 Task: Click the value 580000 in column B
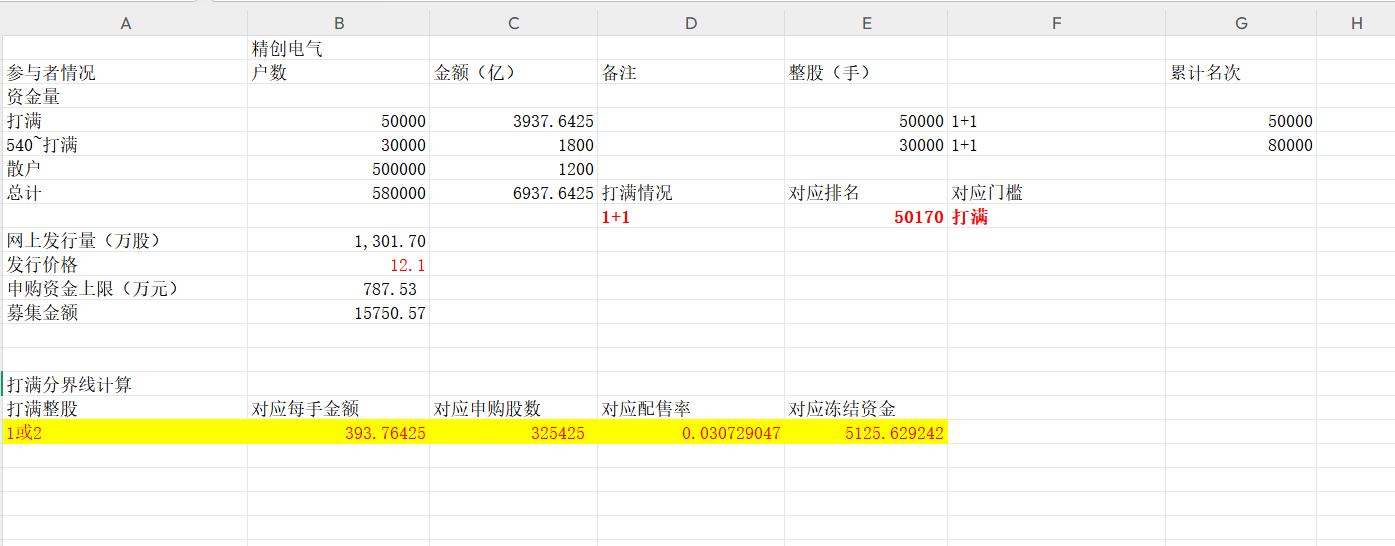(338, 192)
